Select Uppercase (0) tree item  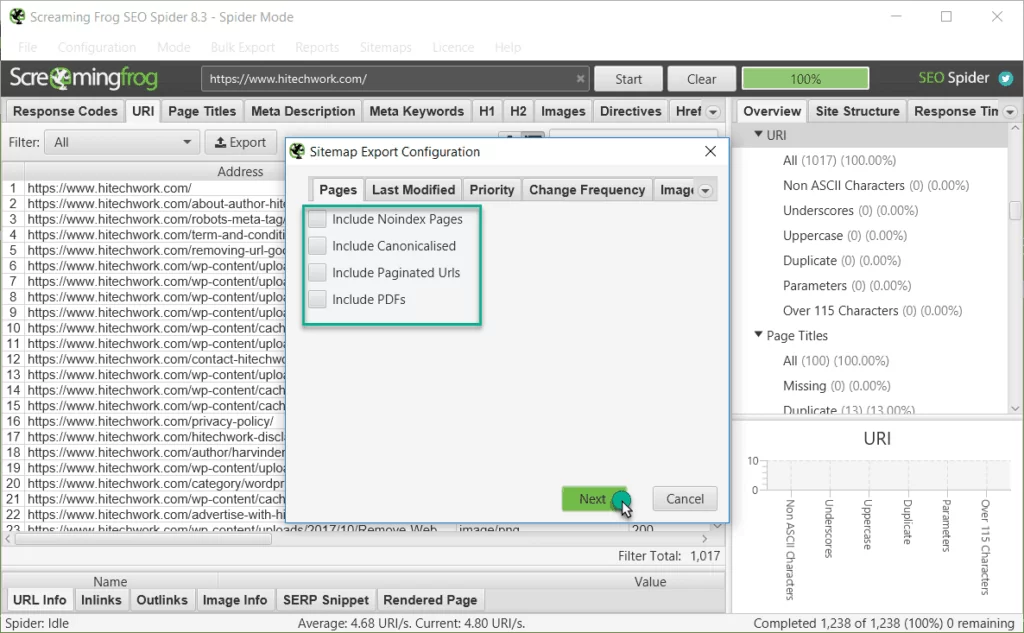click(845, 235)
